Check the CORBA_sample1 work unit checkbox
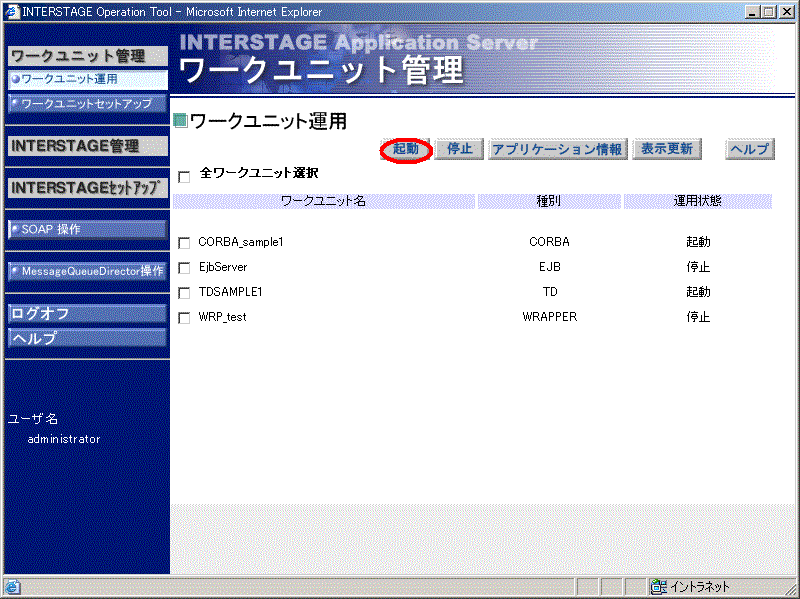 (184, 243)
